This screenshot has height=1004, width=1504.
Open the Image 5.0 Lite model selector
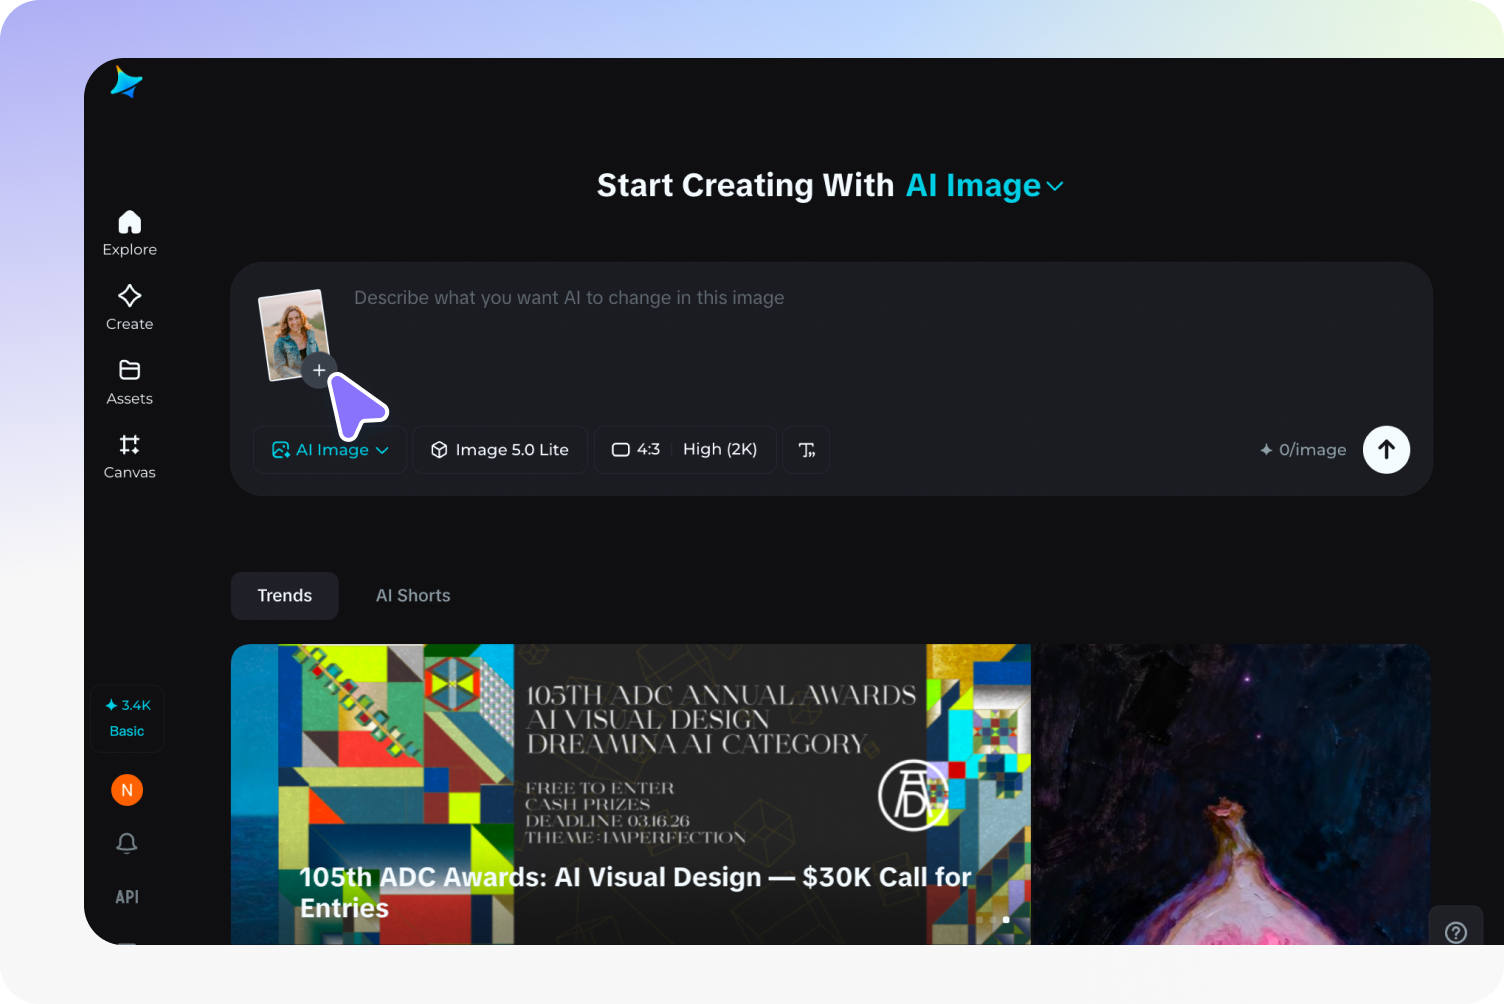pos(499,449)
